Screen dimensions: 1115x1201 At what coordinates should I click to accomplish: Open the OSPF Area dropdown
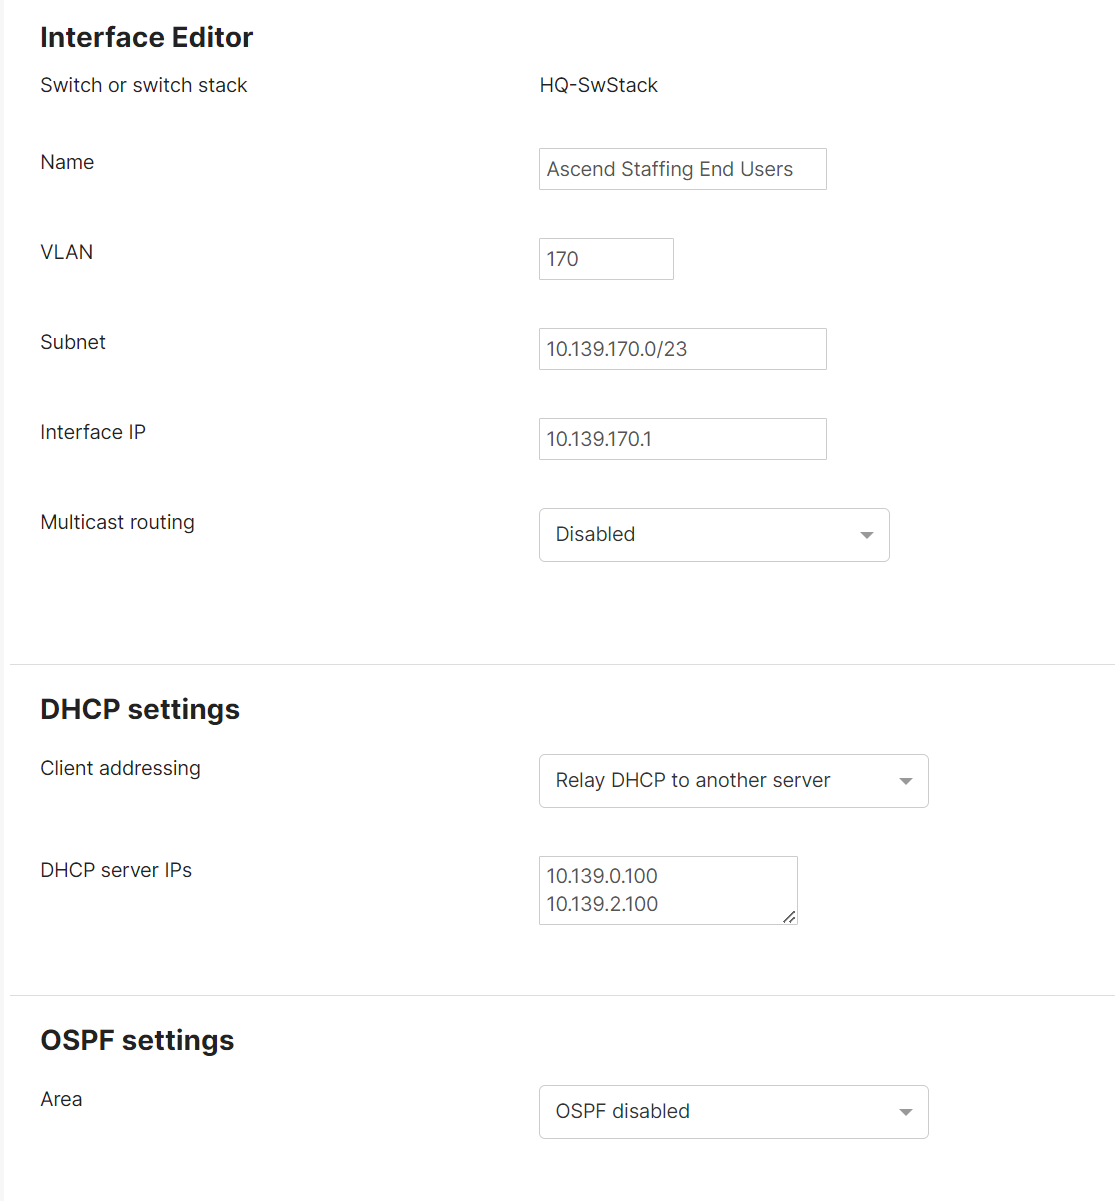point(733,1112)
